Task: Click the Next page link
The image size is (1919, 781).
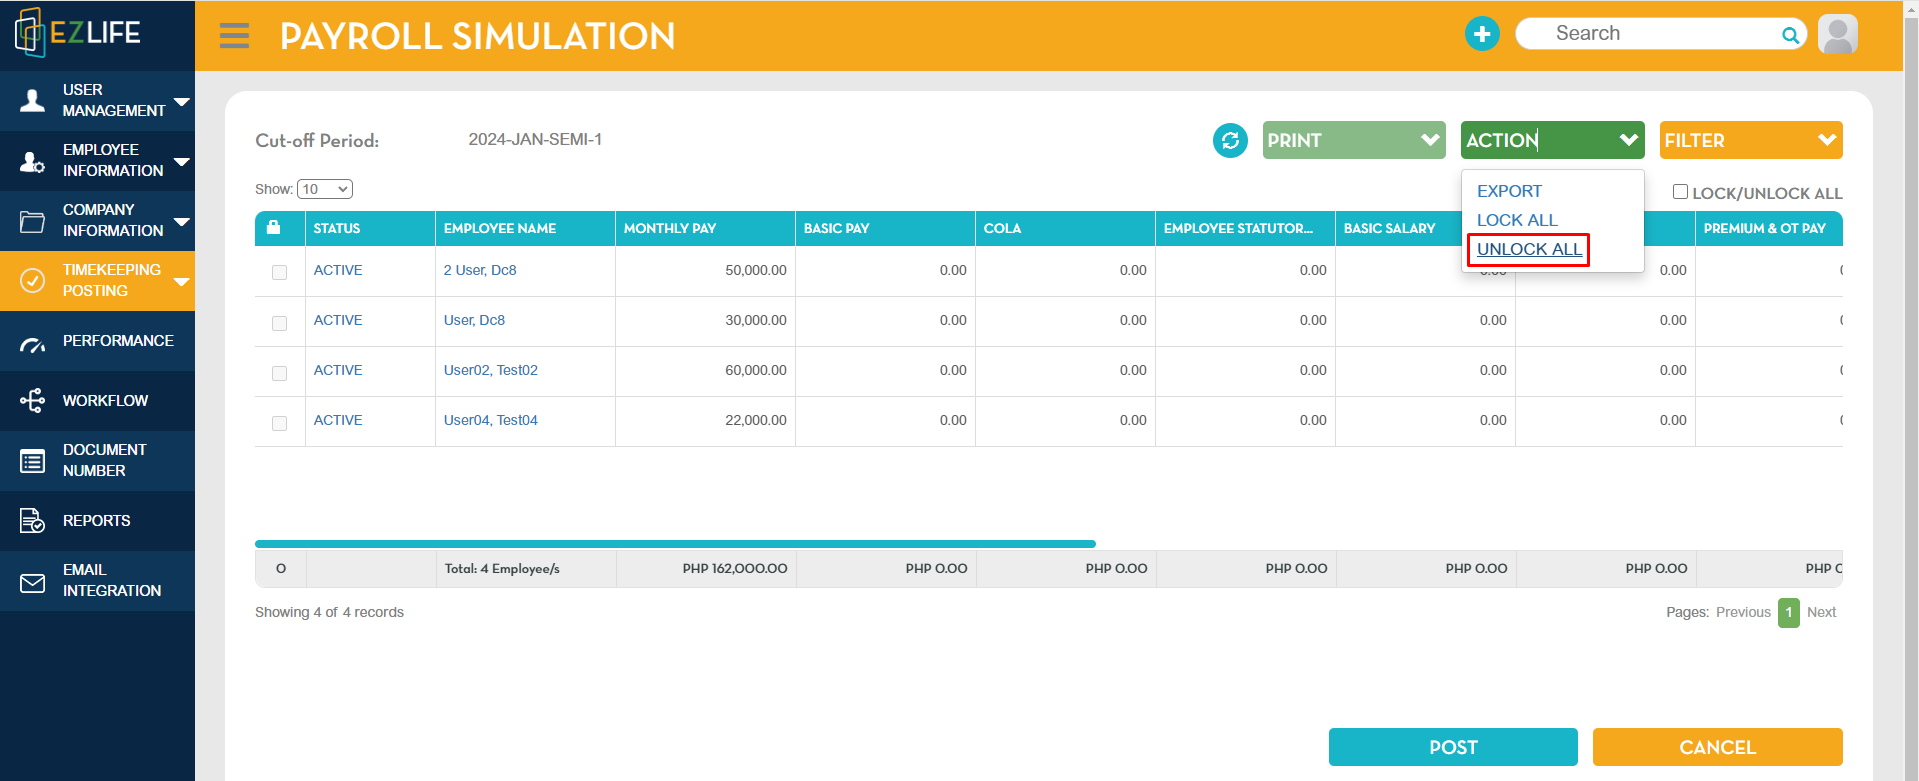Action: point(1821,612)
